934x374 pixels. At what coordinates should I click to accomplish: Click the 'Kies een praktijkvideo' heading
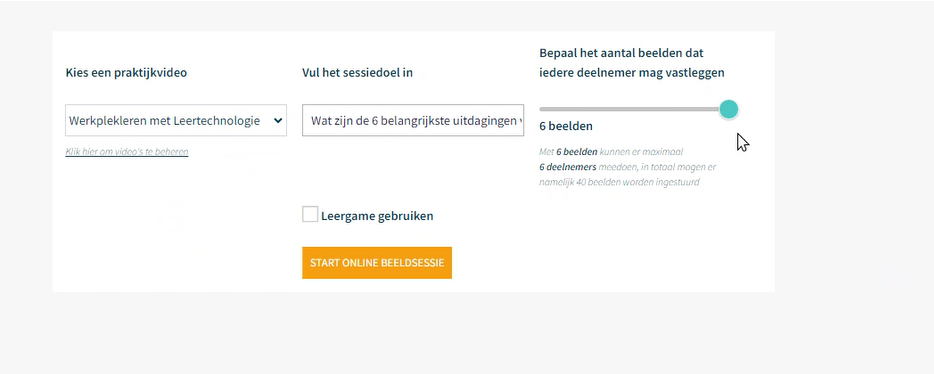[x=126, y=73]
